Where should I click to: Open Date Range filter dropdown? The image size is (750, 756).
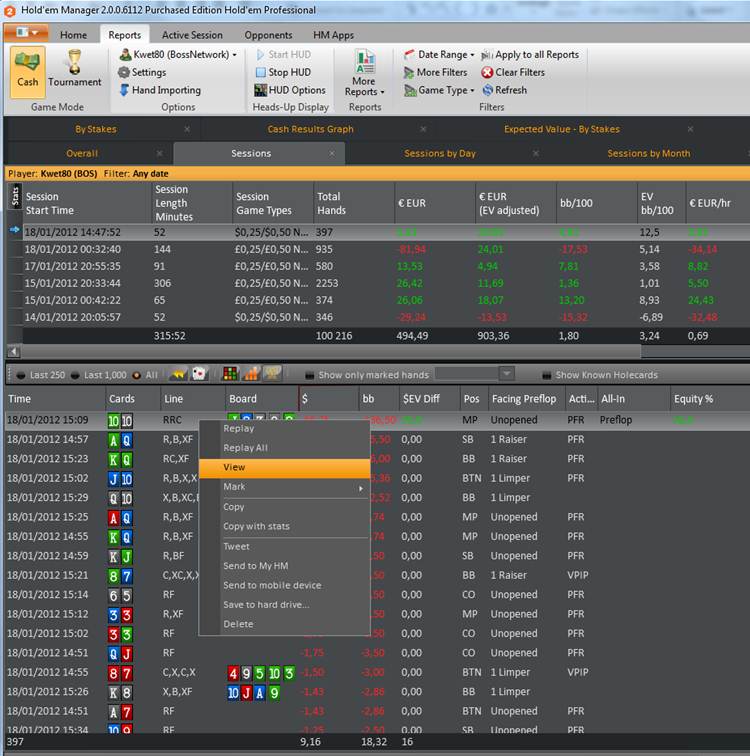coord(439,54)
